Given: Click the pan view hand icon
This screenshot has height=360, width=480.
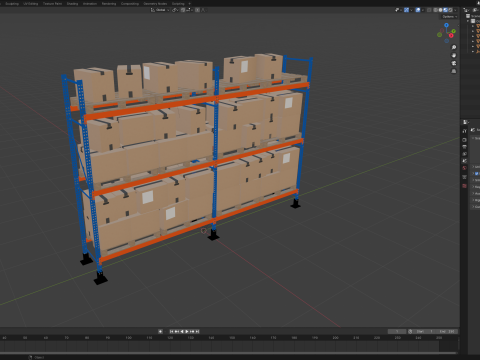Looking at the screenshot, I should click(x=454, y=55).
